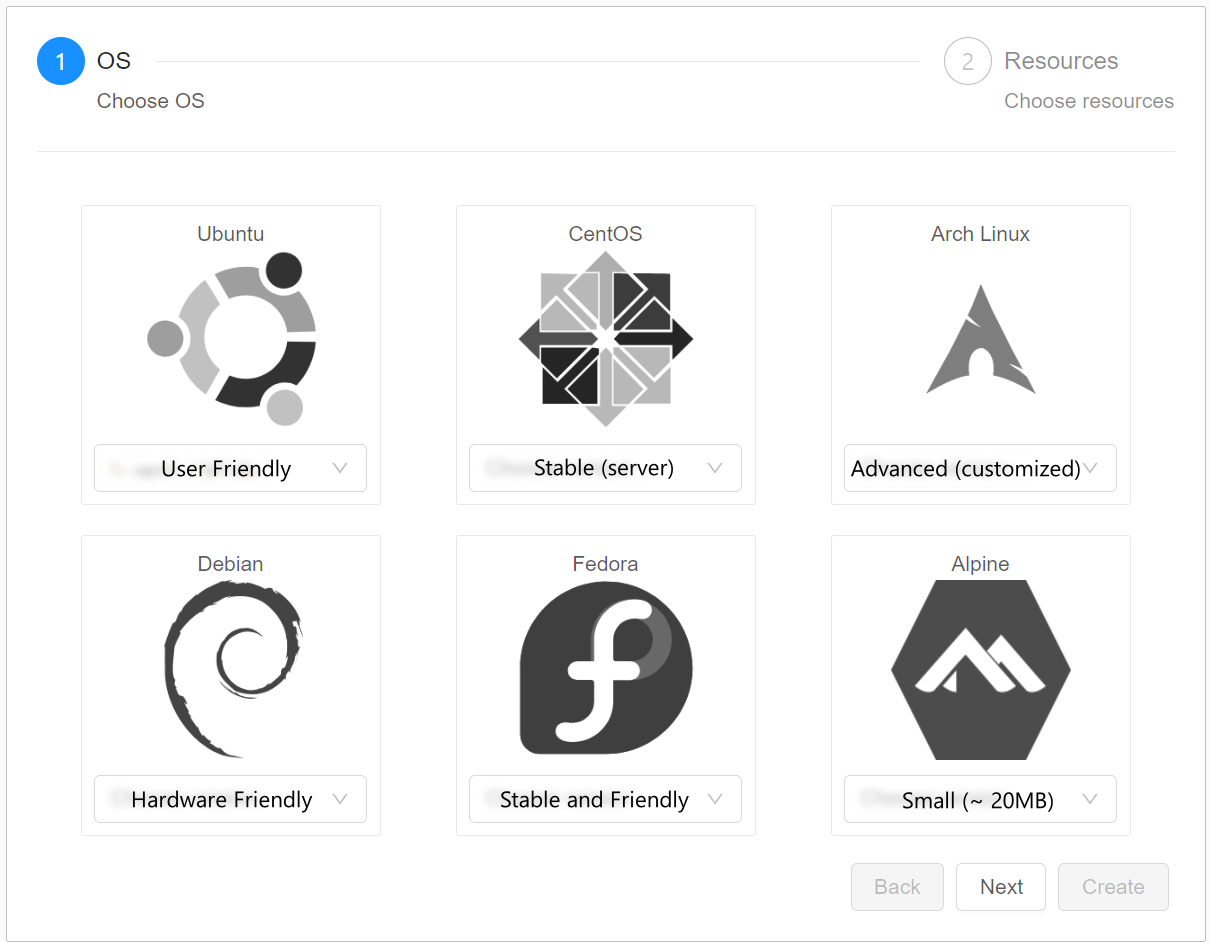
Task: Click the step 2 circle icon
Action: [967, 61]
